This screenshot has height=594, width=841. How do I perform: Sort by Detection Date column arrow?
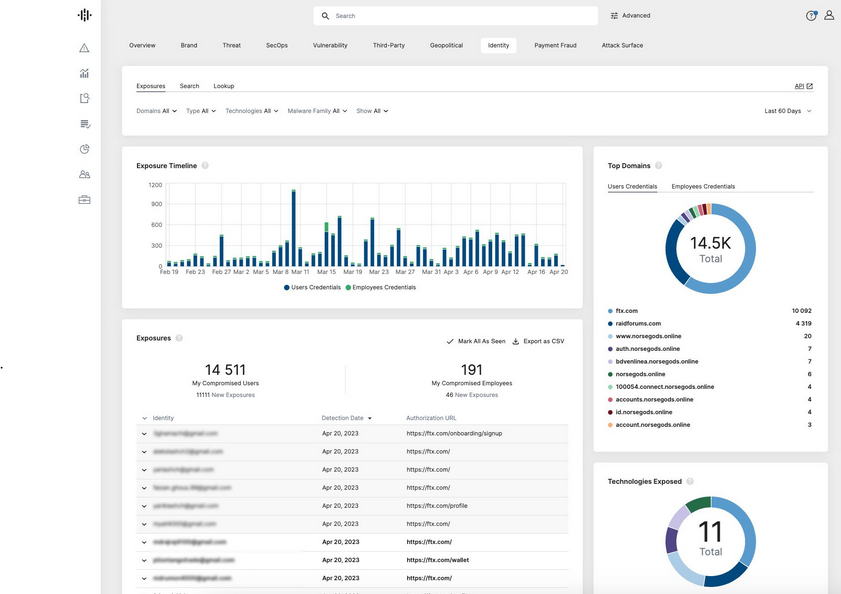tap(370, 418)
